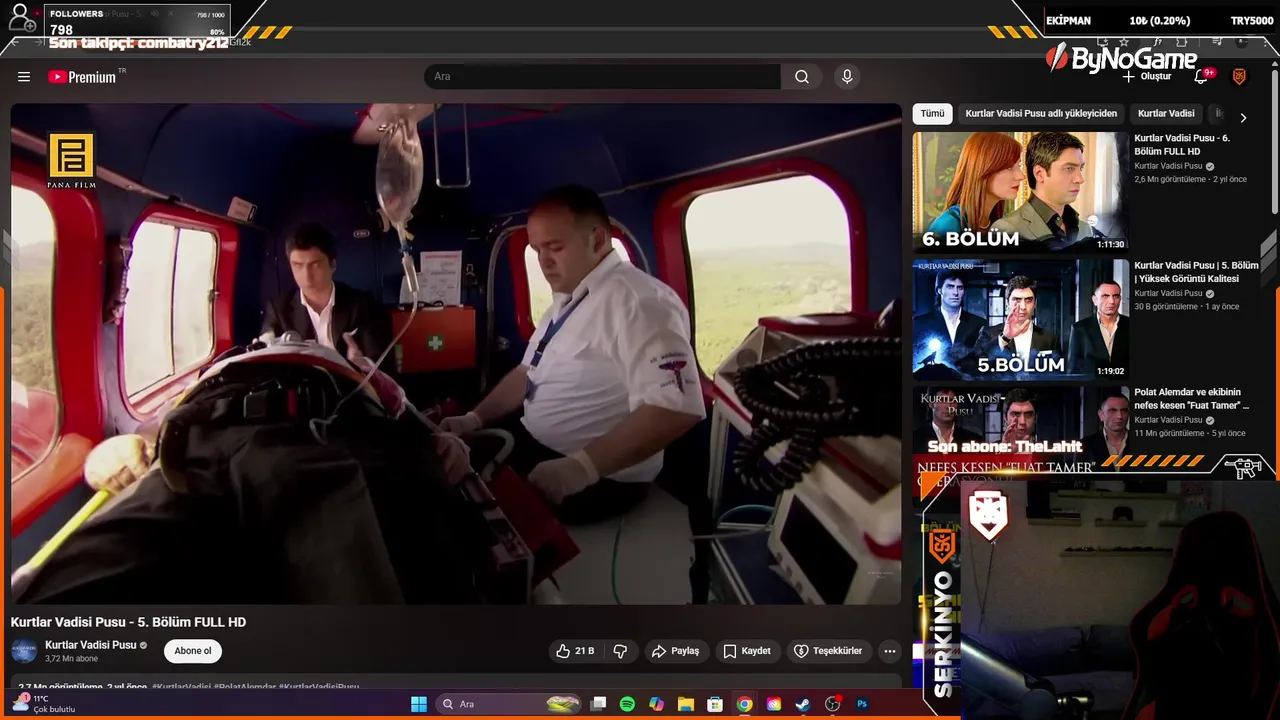This screenshot has height=720, width=1280.
Task: Open '5. Bölüm | Yüksek Görüntü Kalitesi' title
Action: tap(1196, 272)
